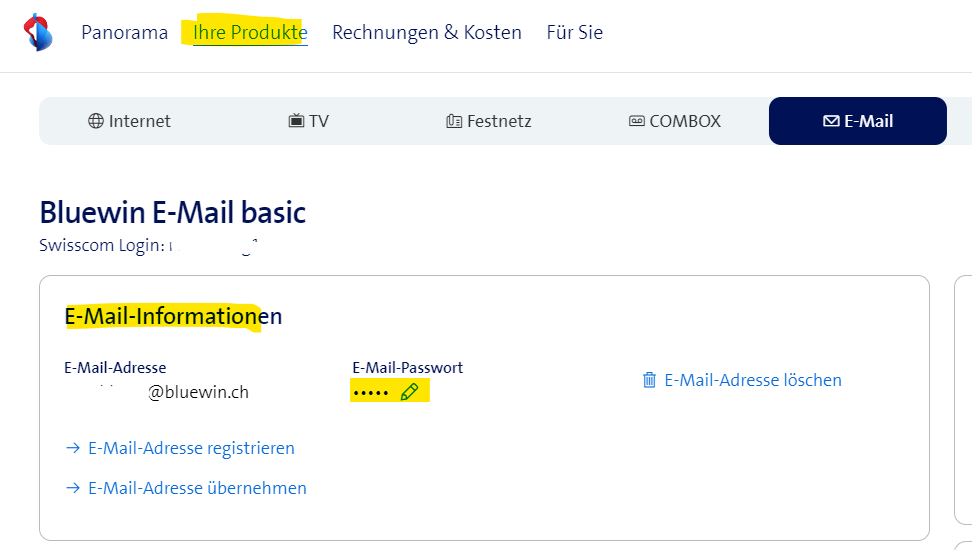Click the E-Mail-Adresse übernehmen link text

point(197,488)
